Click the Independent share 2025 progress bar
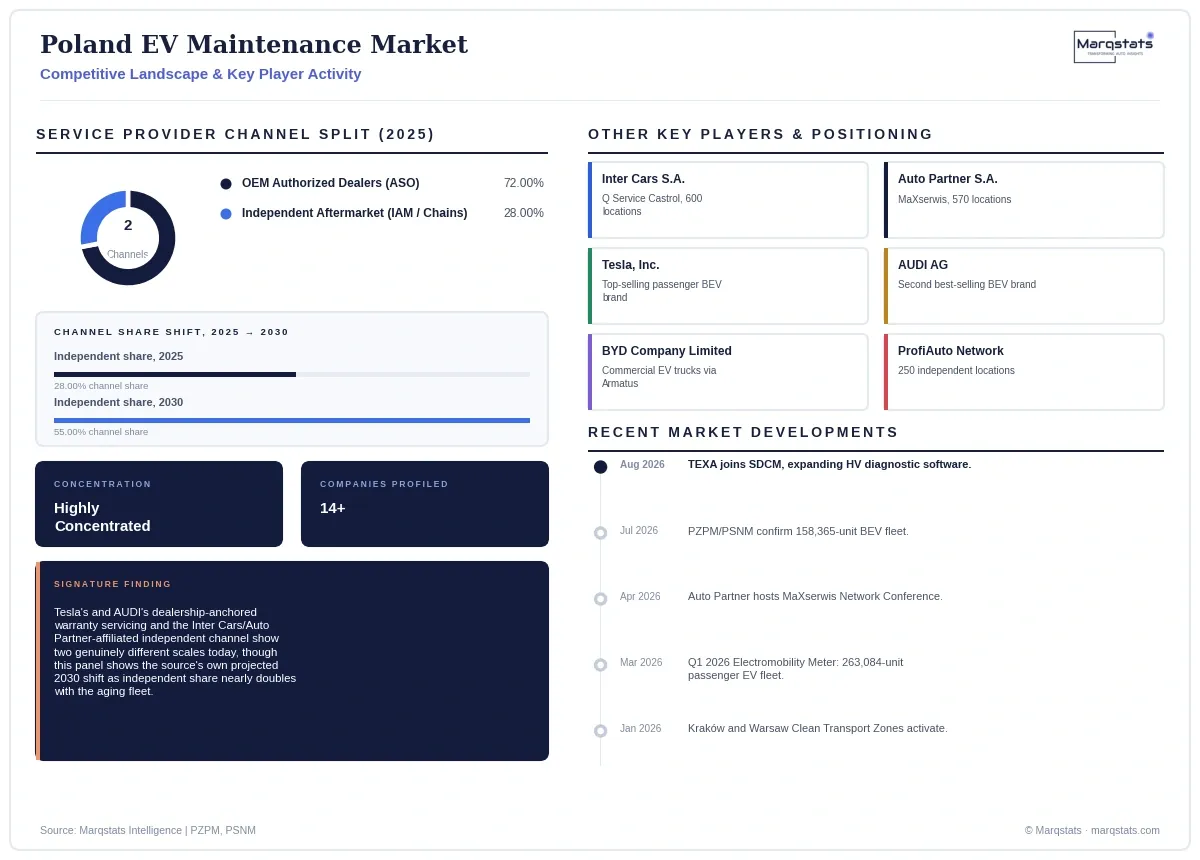The width and height of the screenshot is (1200, 860). [x=292, y=374]
